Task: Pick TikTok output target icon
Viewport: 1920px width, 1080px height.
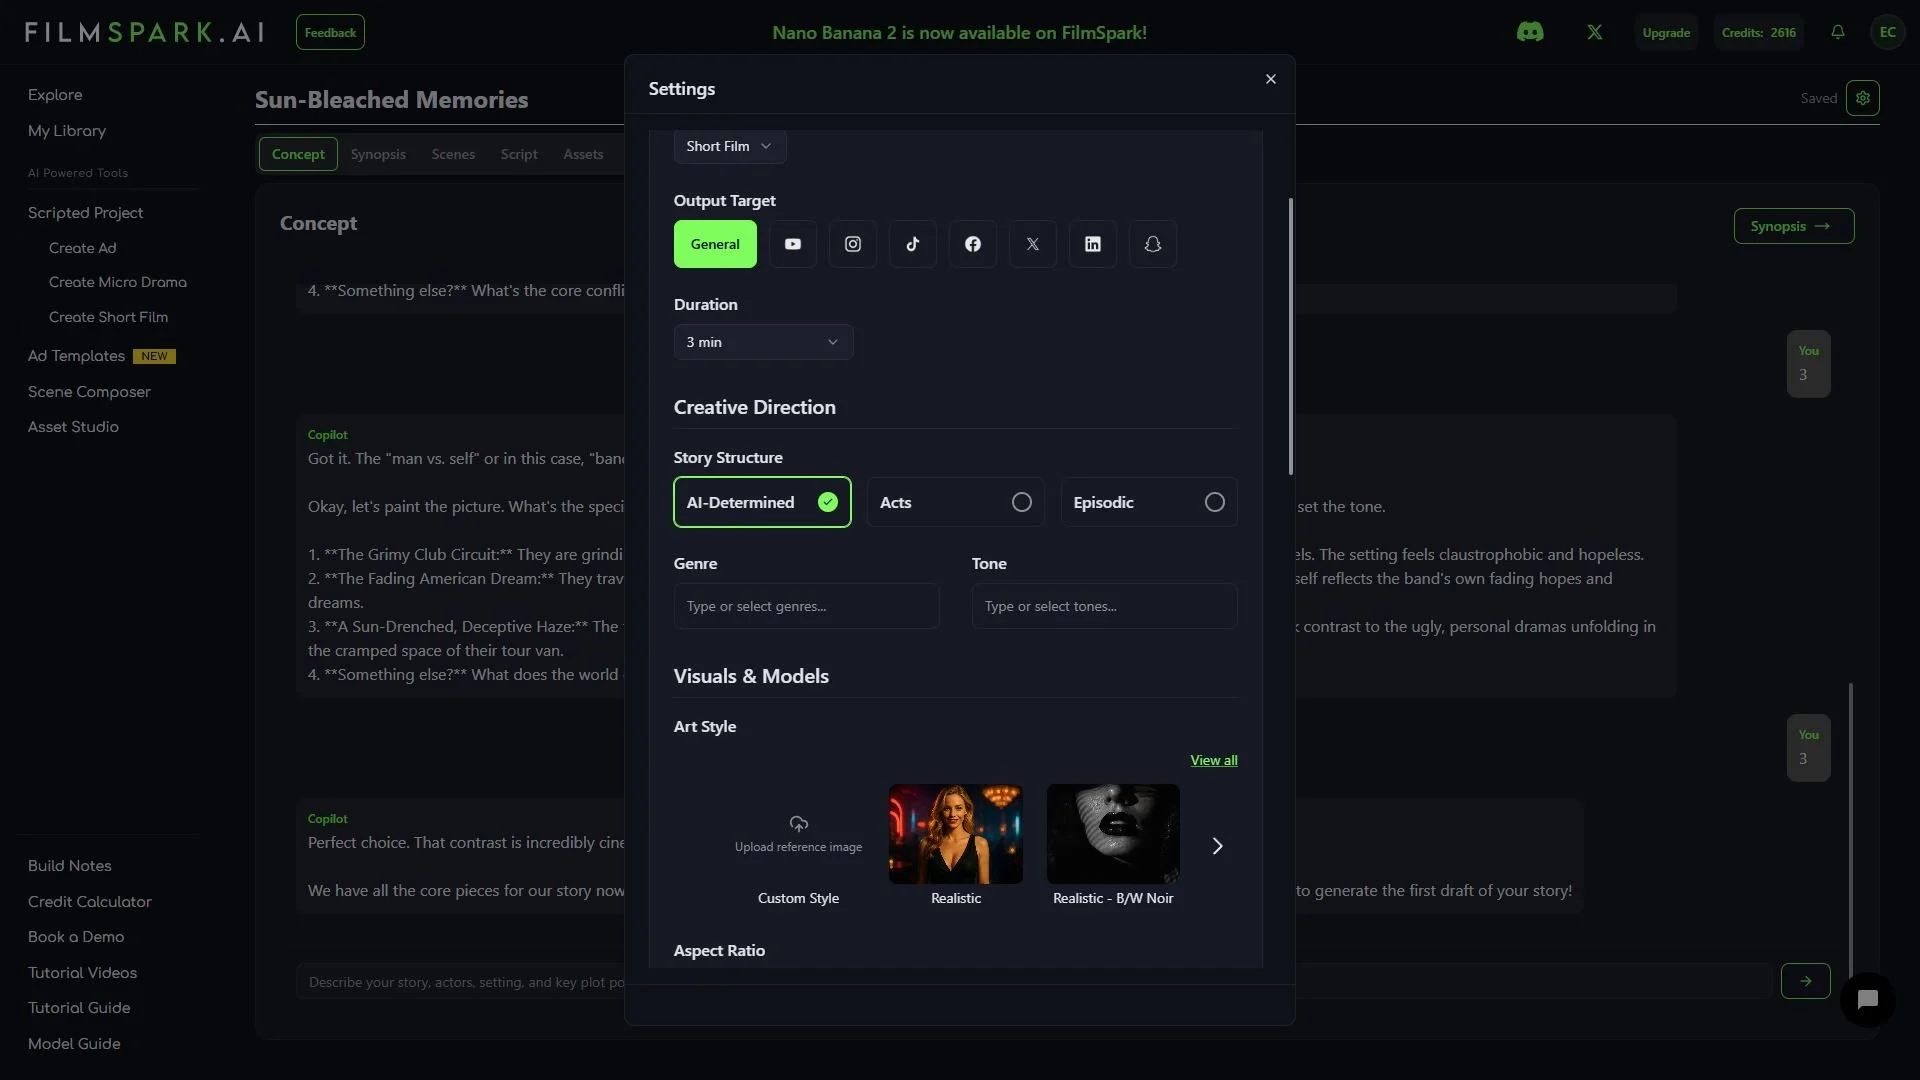Action: (x=912, y=244)
